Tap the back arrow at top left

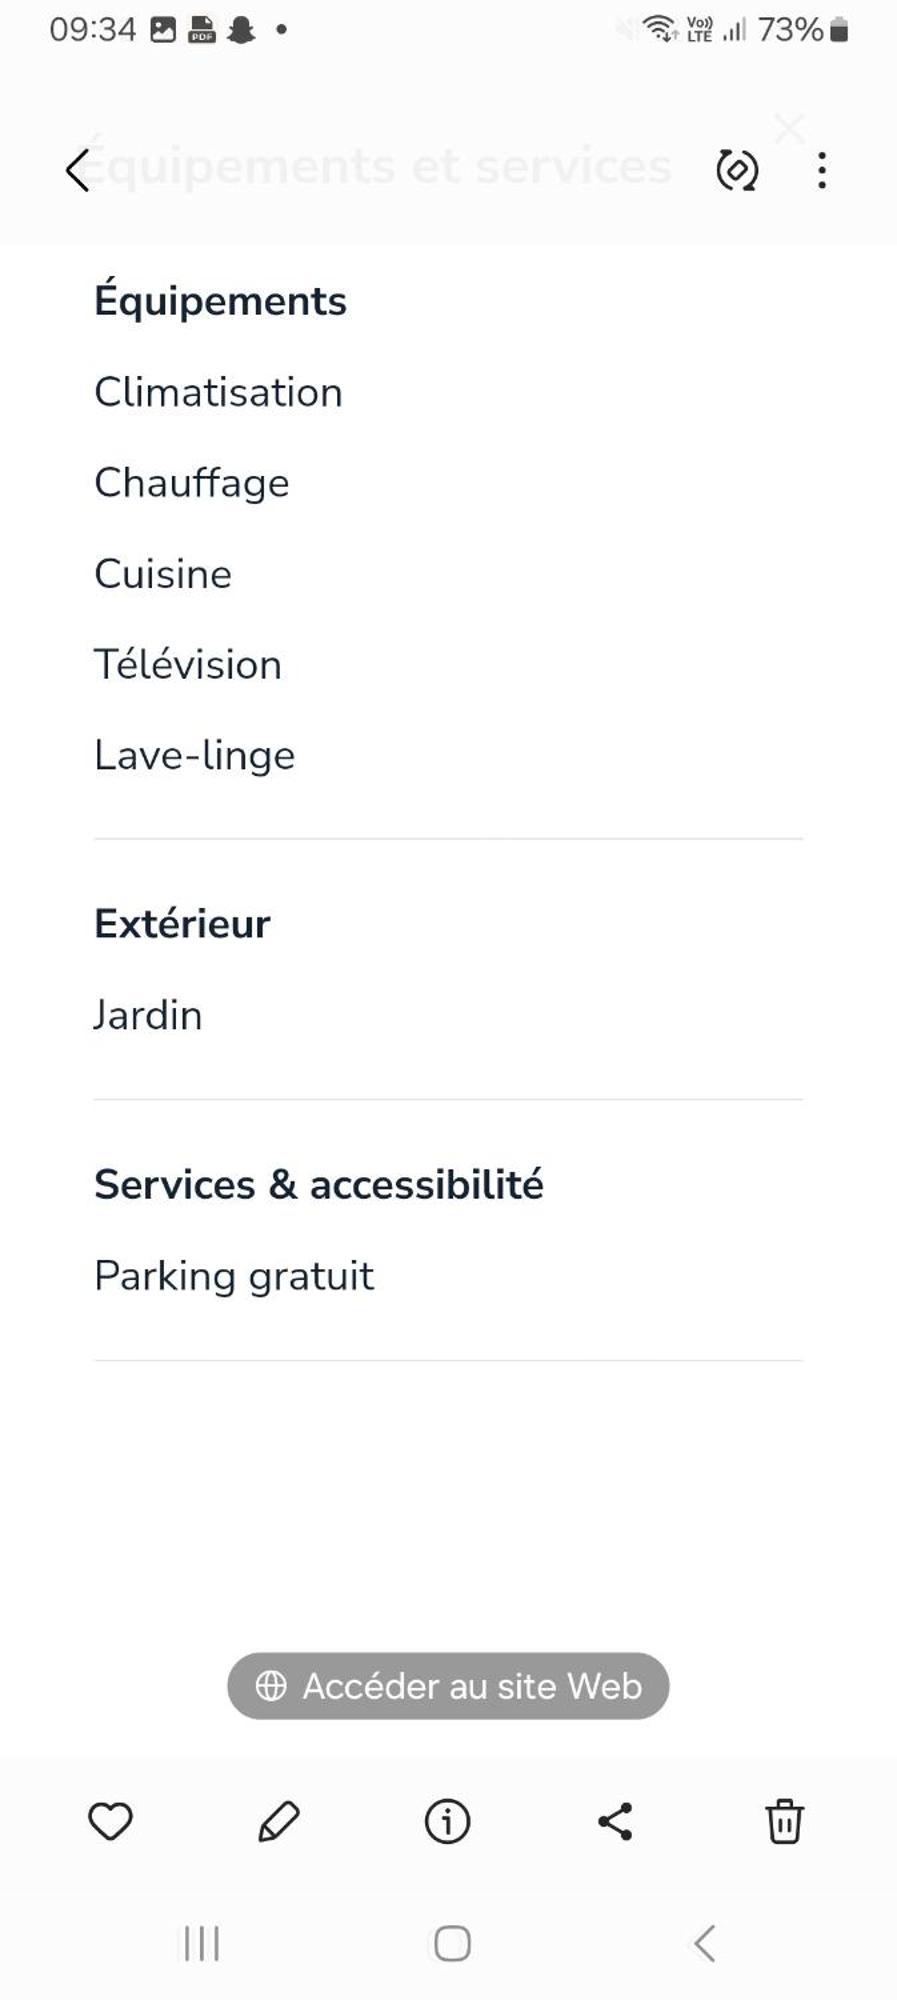click(x=78, y=170)
